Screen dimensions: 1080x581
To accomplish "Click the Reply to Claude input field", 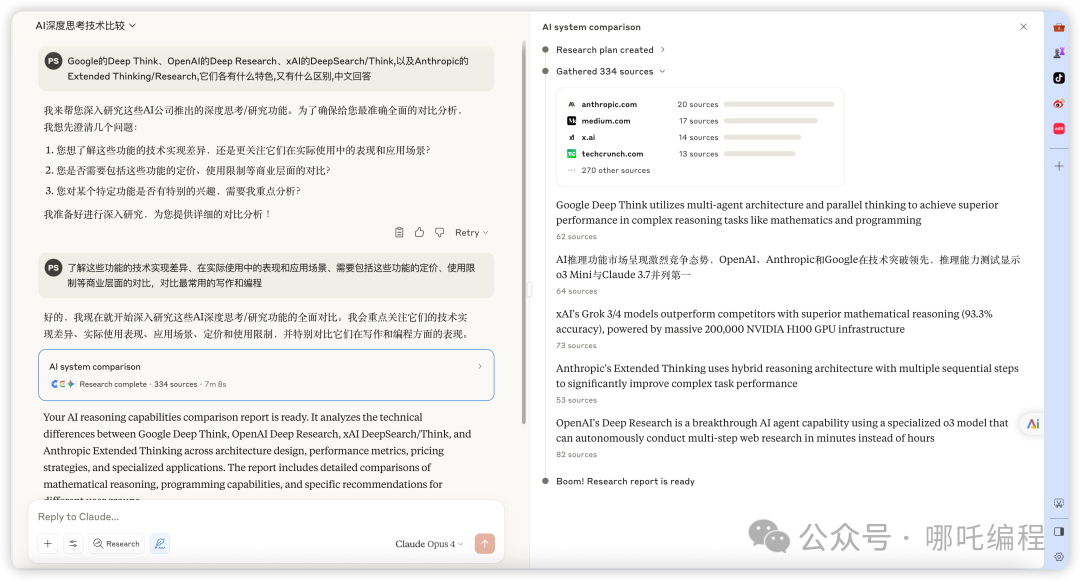I will click(x=266, y=516).
